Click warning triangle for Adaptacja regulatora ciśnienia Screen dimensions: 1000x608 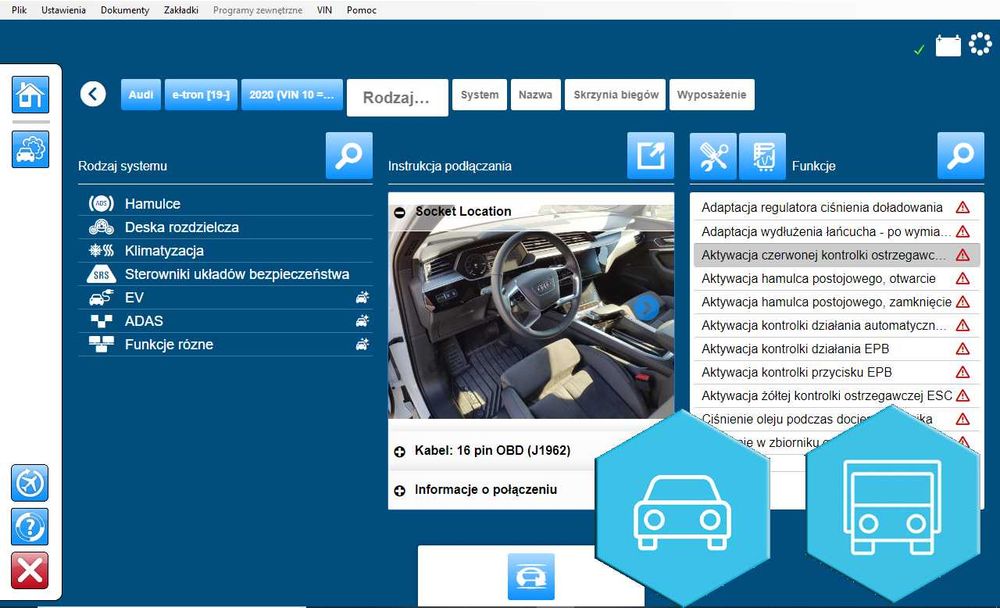tap(962, 207)
